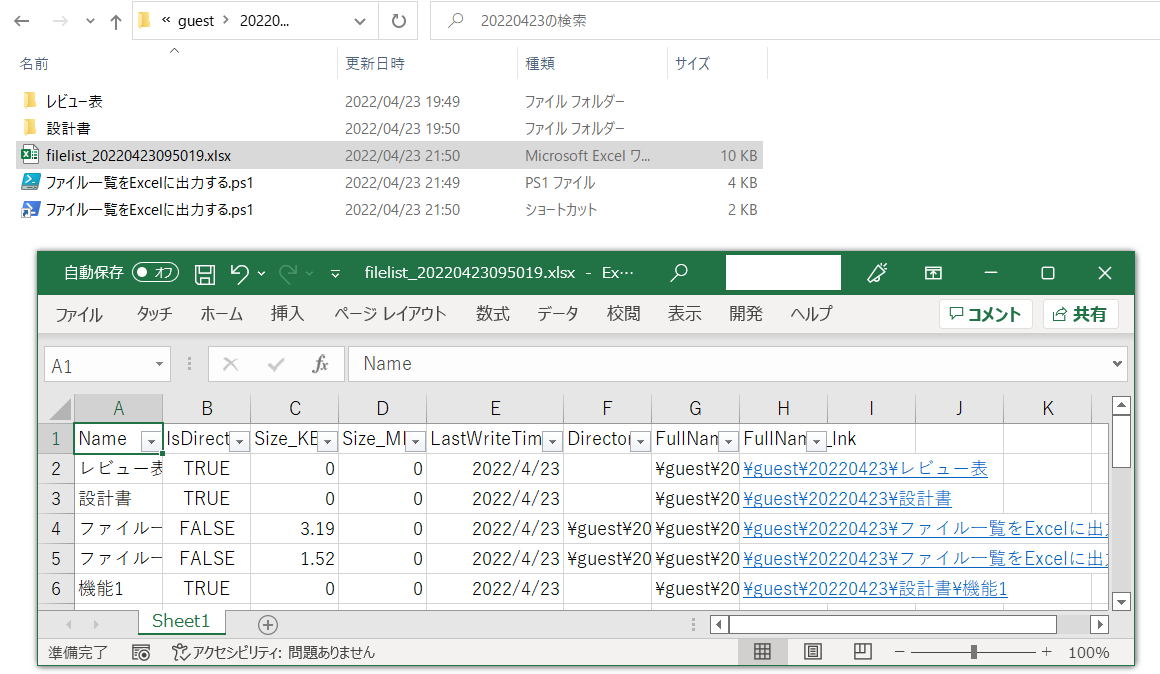
Task: Switch to the データ ribbon tab
Action: 557,313
